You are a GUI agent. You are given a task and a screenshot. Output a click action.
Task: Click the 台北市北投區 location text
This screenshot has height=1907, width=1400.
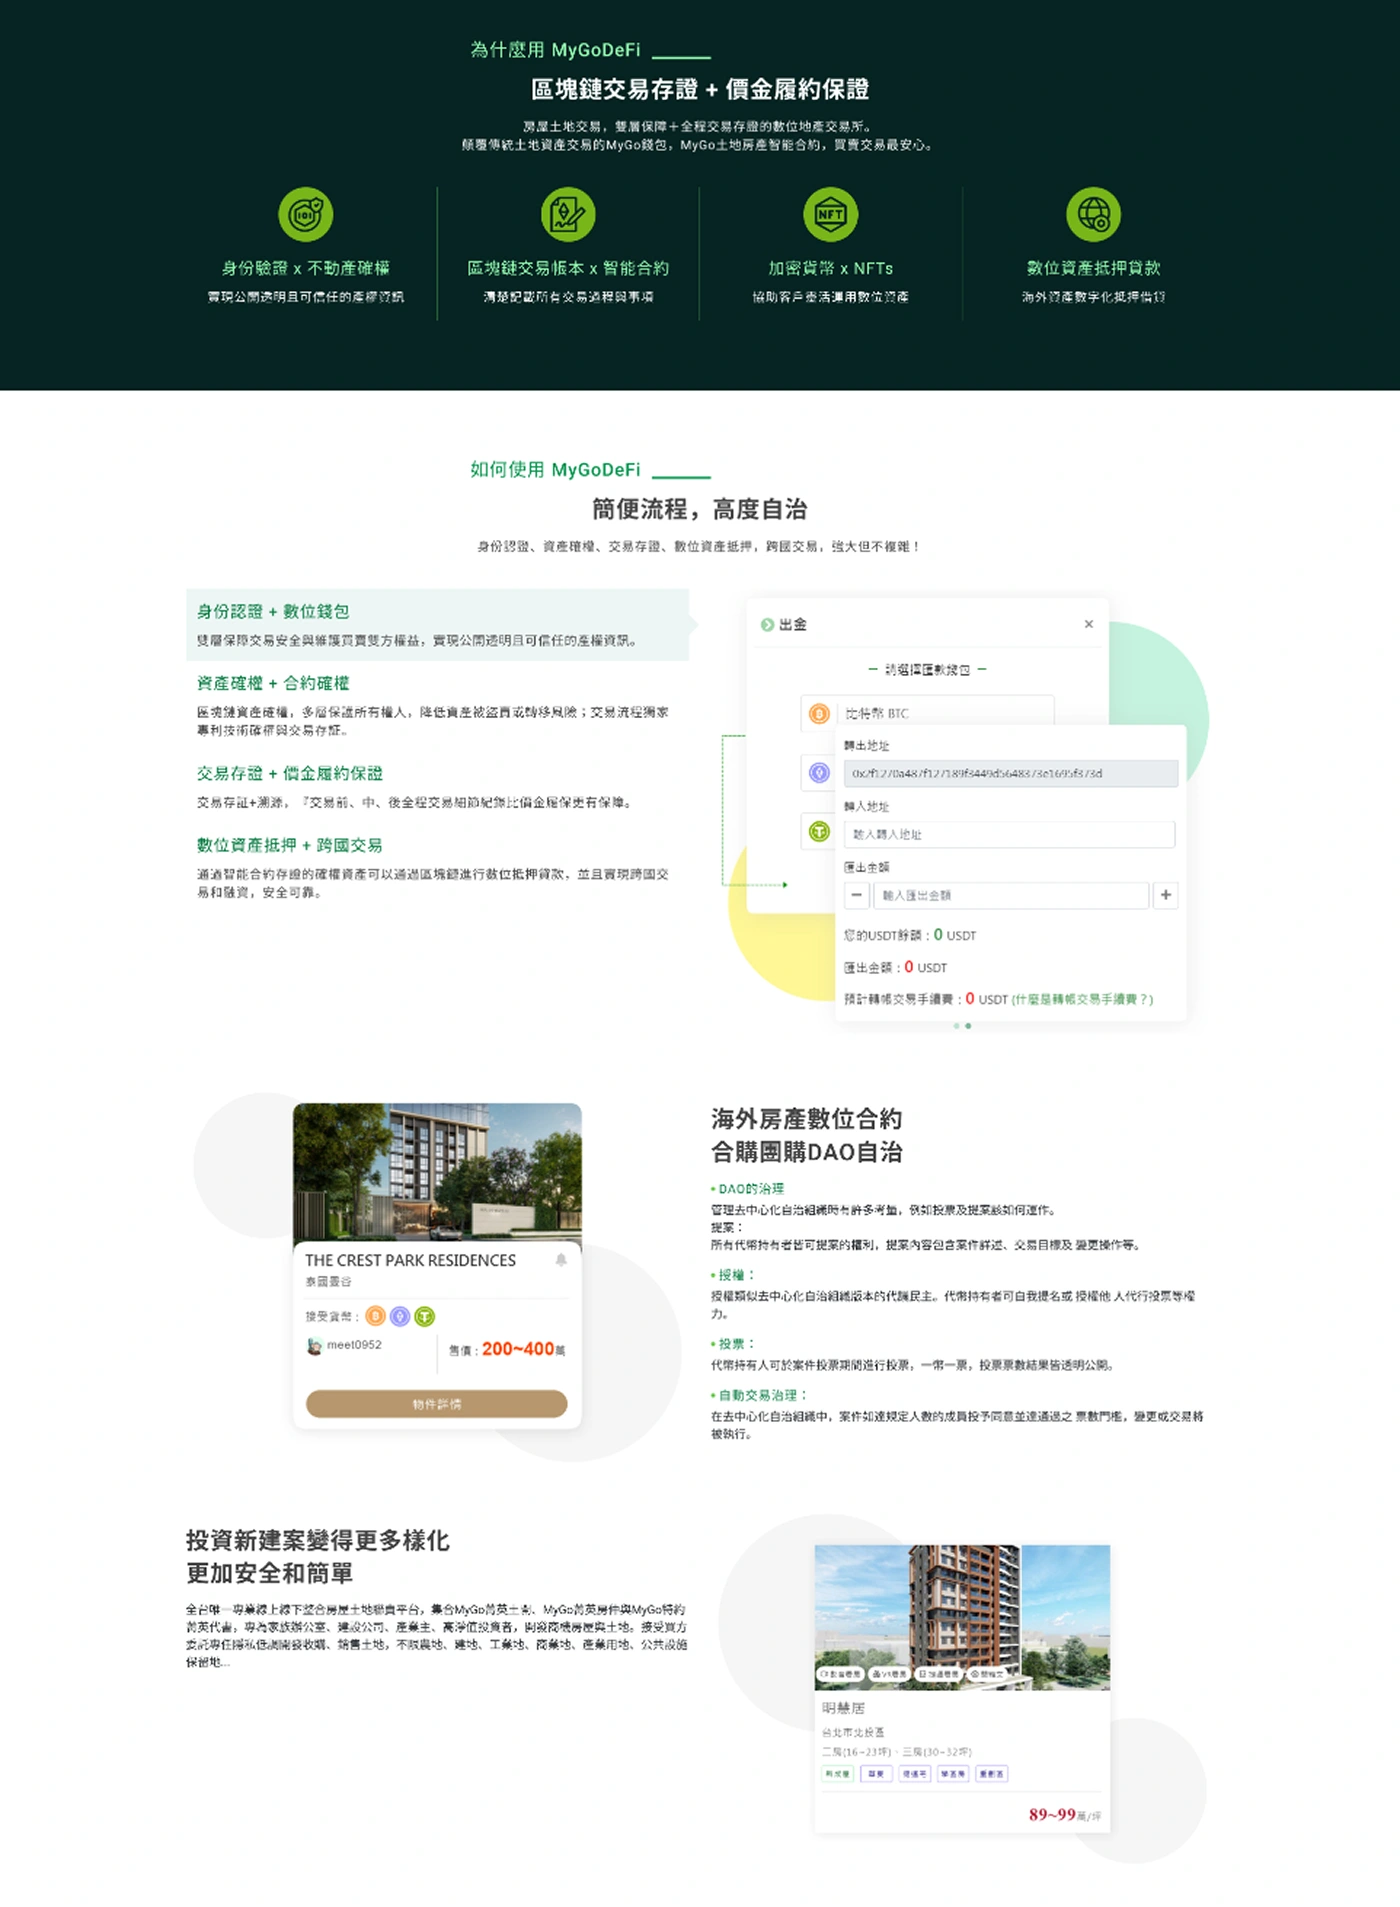tap(853, 1732)
